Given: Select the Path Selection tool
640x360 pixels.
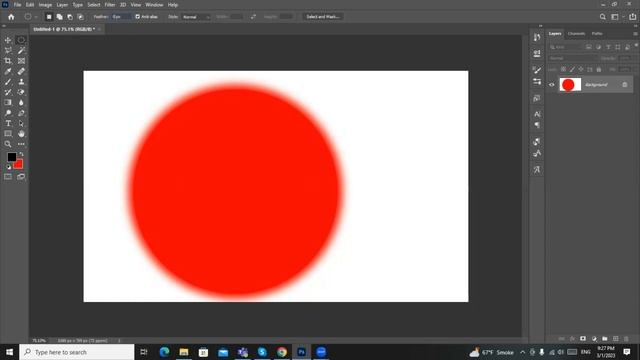Looking at the screenshot, I should [x=21, y=123].
